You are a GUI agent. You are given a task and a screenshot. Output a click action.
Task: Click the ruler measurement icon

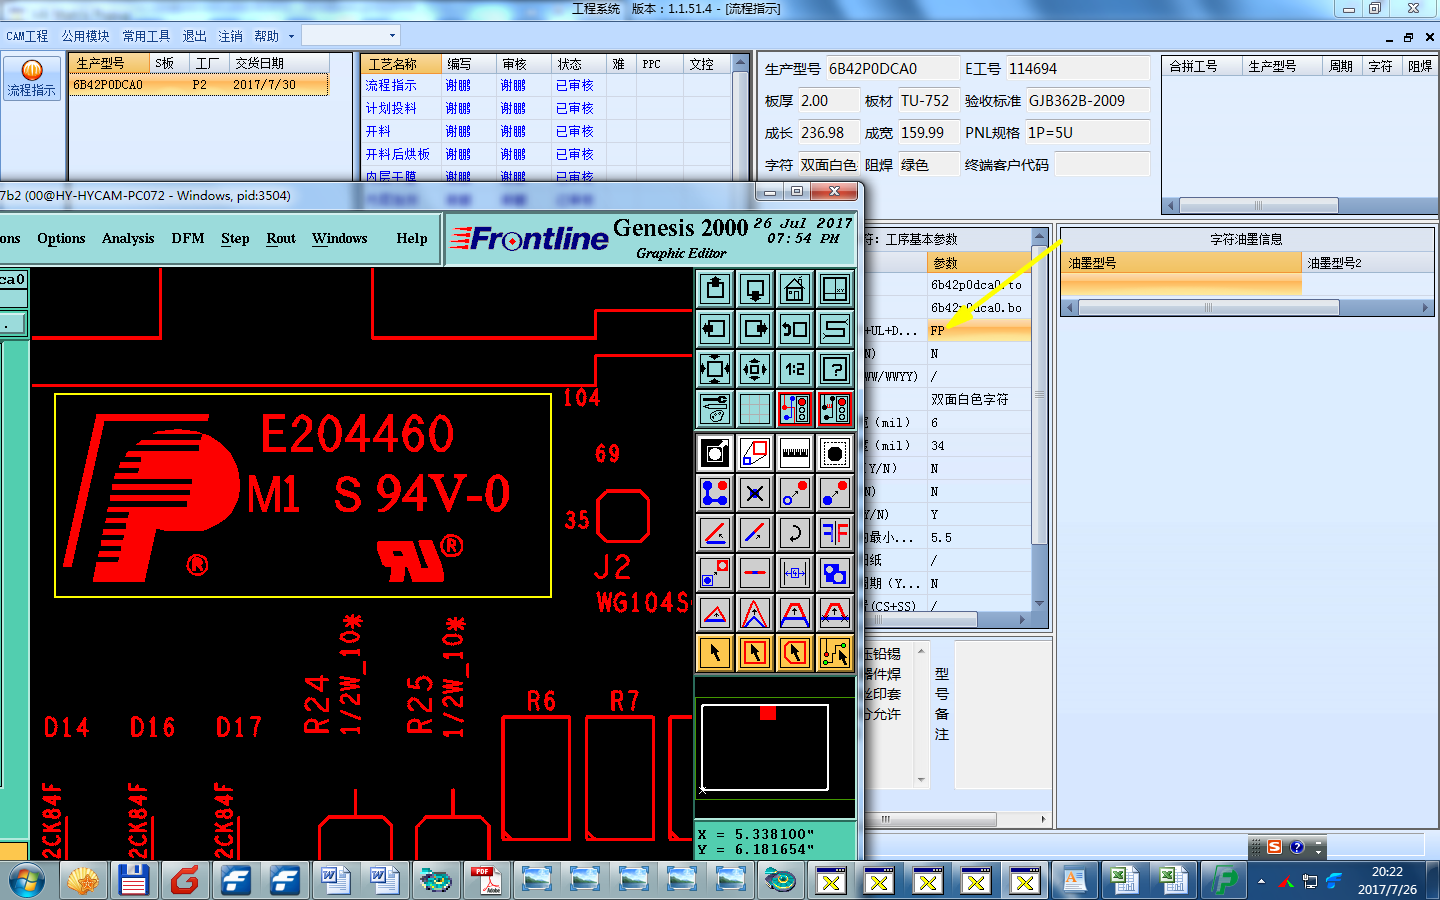[795, 453]
